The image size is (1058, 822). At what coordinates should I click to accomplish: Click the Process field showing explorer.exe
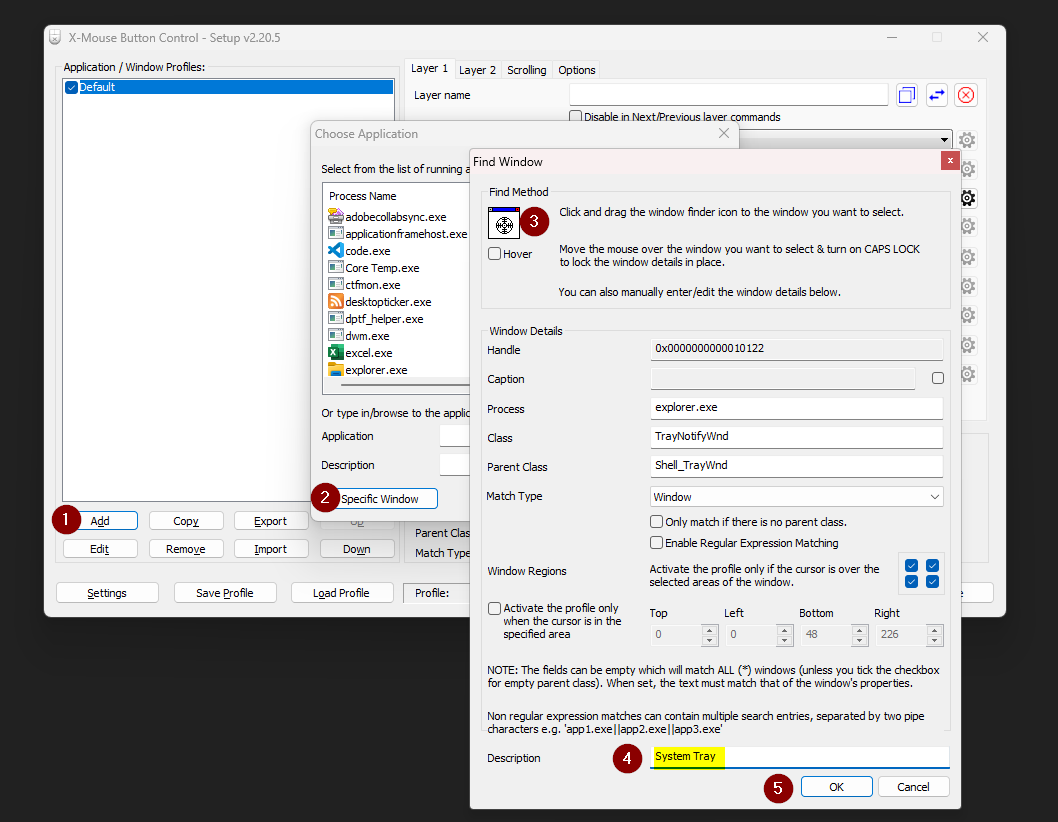coord(797,408)
